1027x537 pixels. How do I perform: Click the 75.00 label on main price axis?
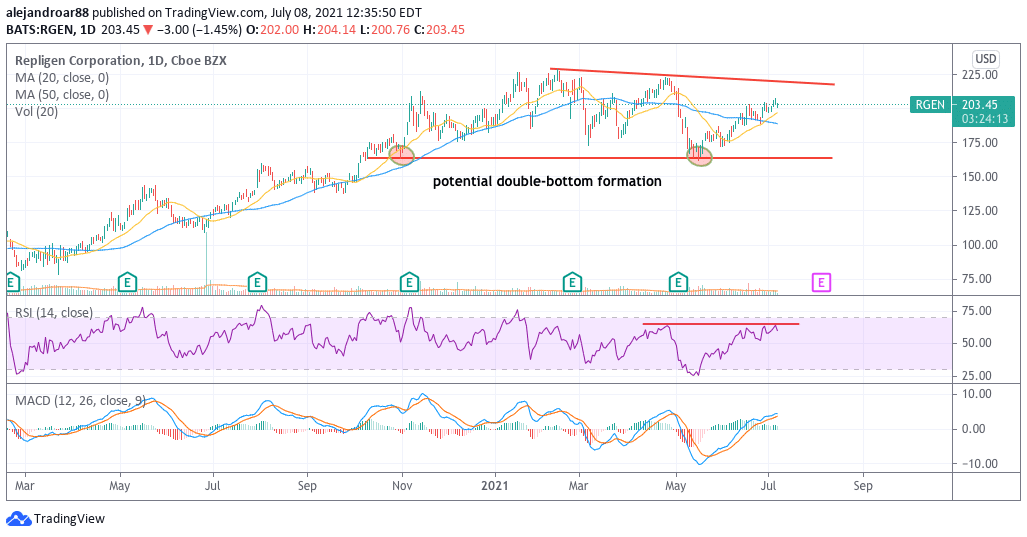[979, 279]
